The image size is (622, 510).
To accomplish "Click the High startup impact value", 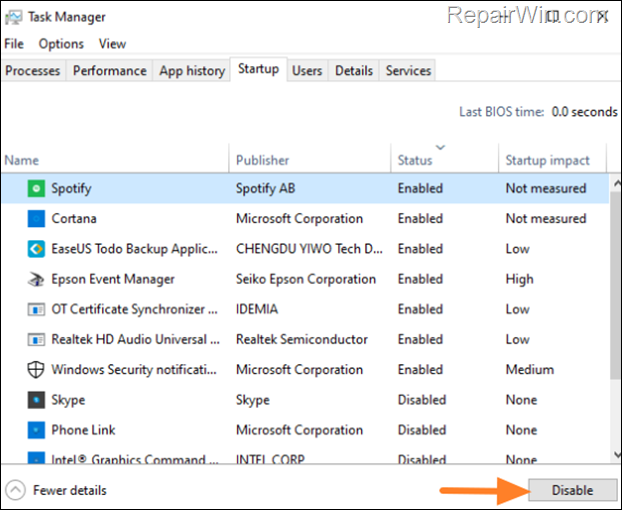I will pyautogui.click(x=519, y=280).
